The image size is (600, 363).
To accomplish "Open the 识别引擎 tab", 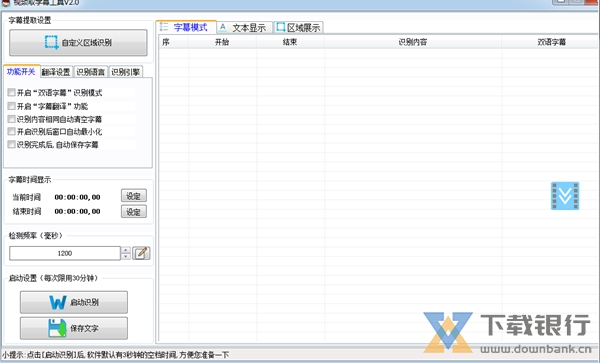I will (x=126, y=72).
